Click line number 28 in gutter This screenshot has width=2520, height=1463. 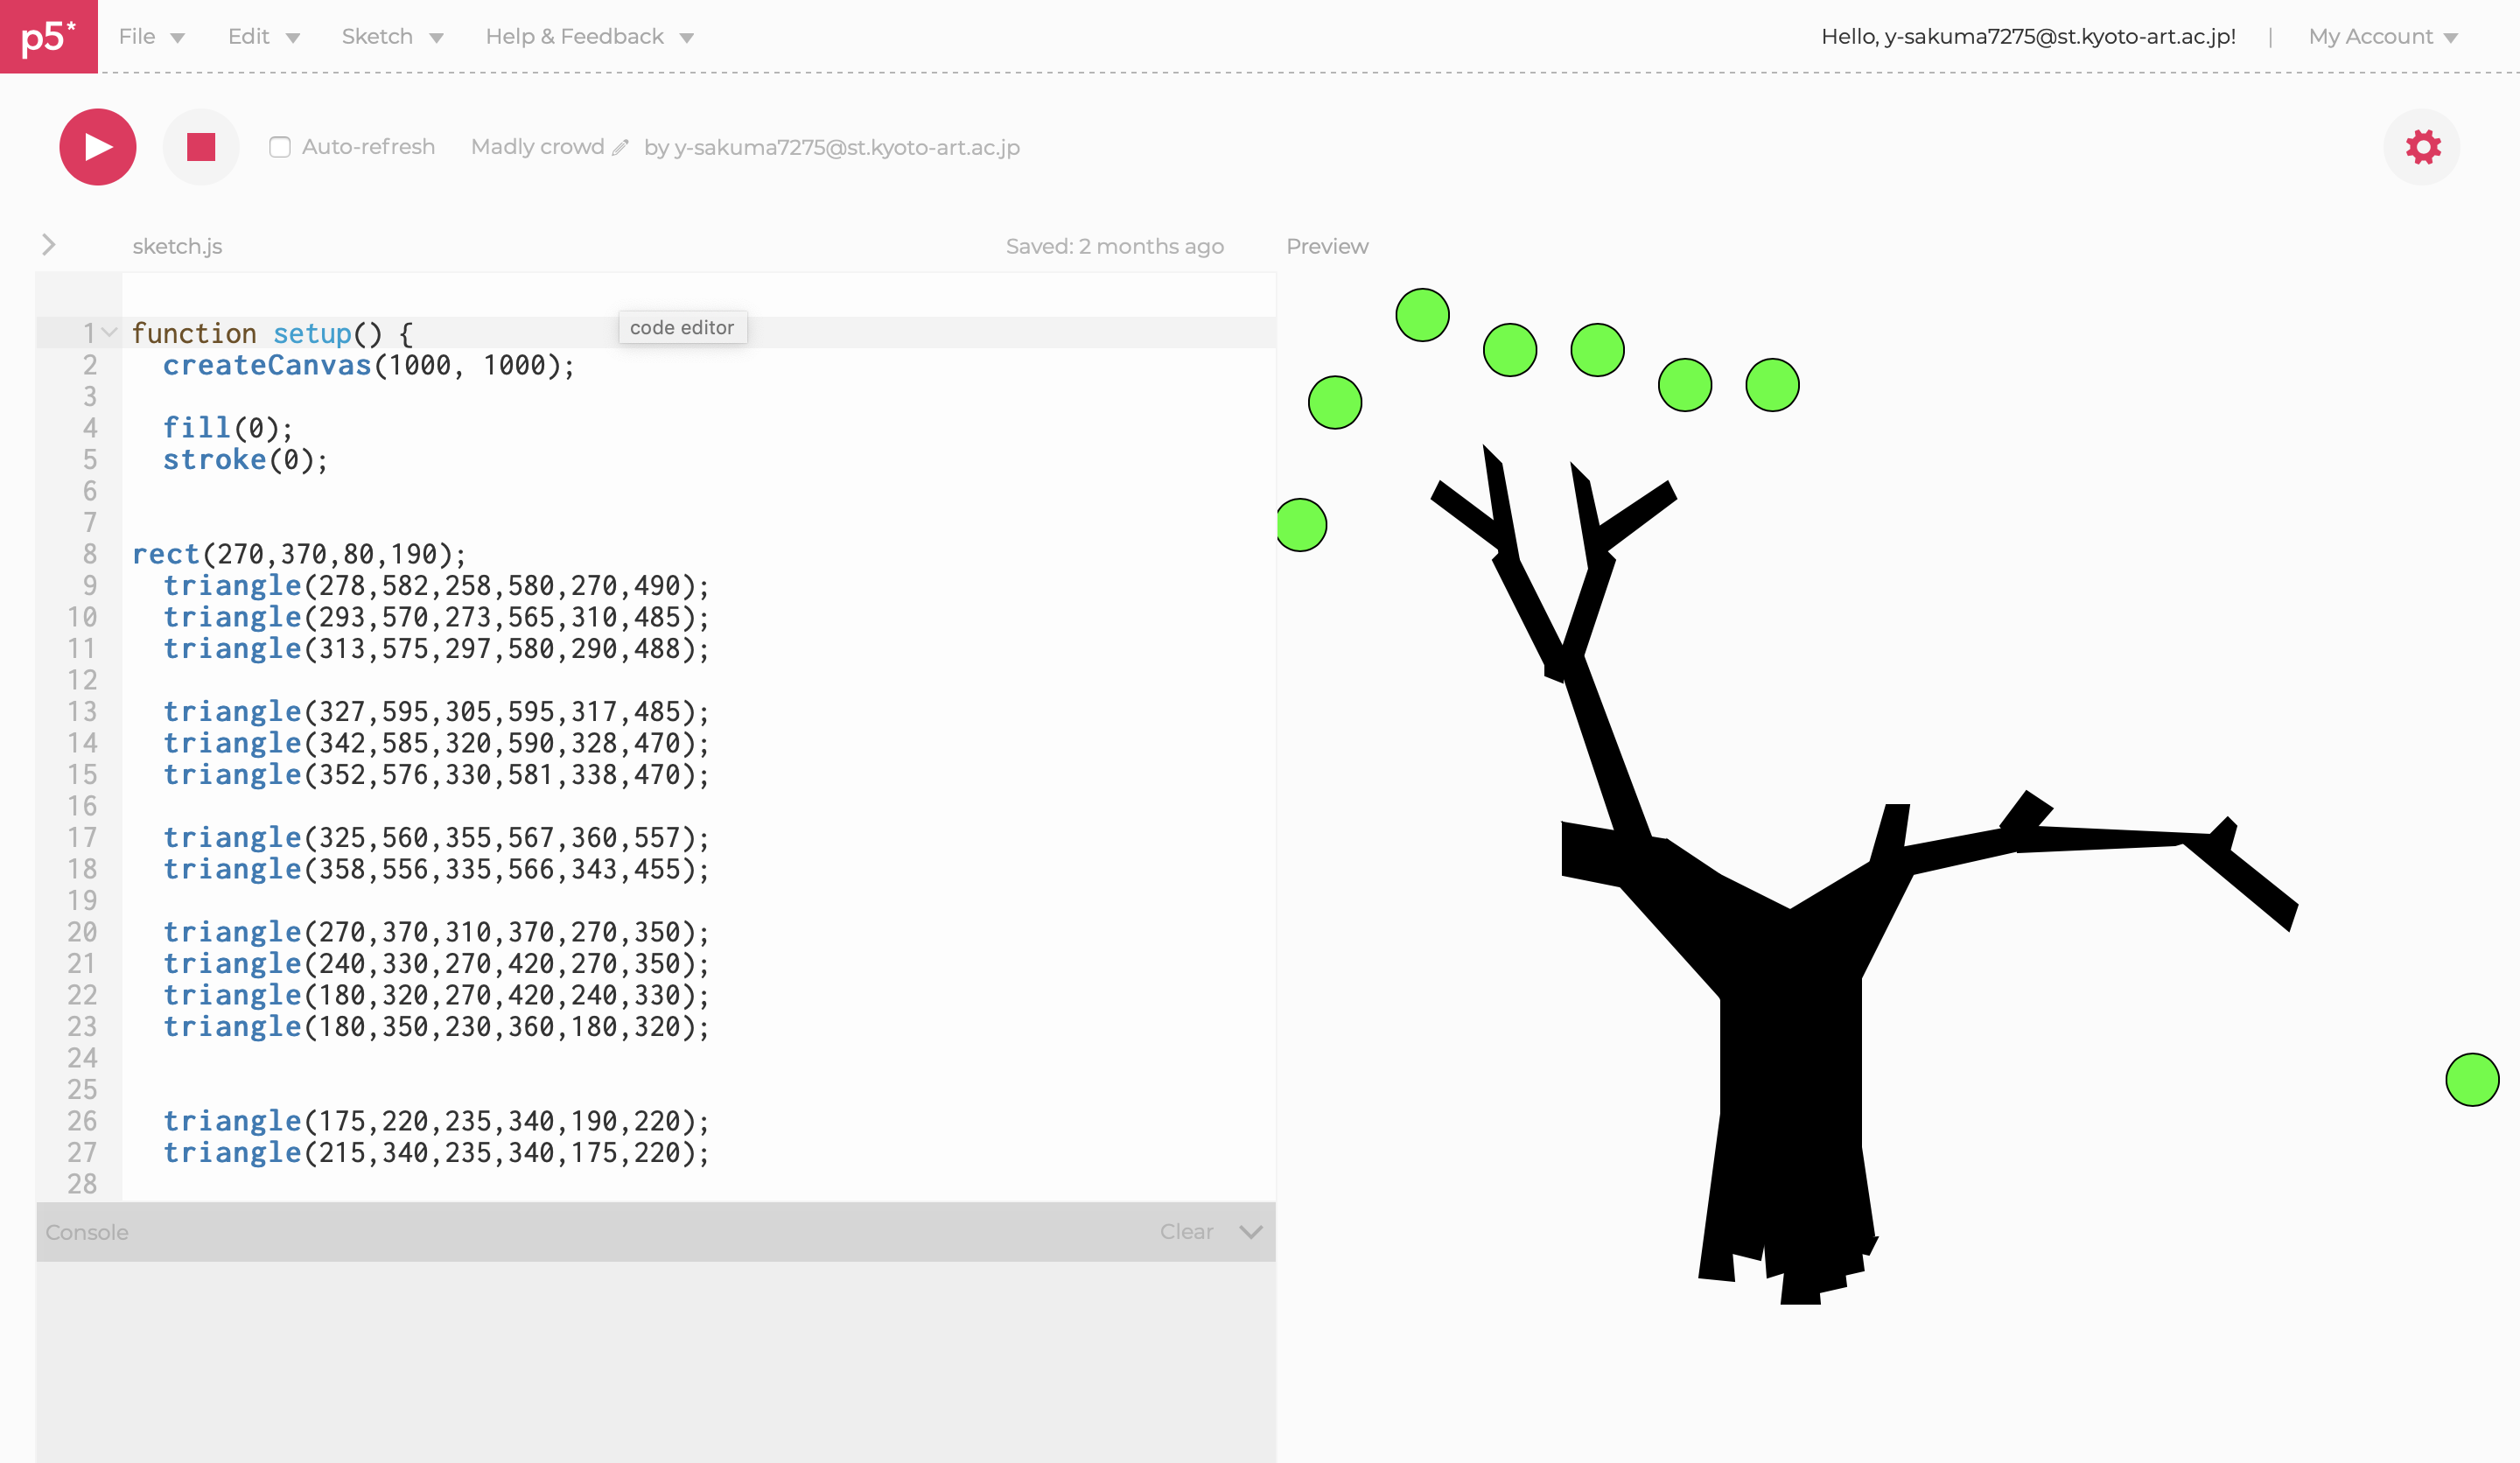point(82,1184)
